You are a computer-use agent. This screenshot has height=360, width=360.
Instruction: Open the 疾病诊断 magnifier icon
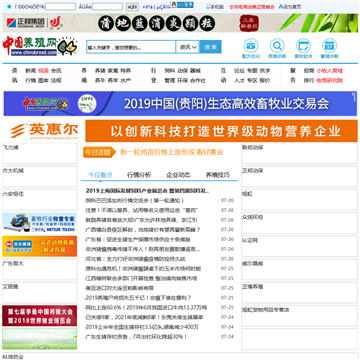[x=277, y=45]
